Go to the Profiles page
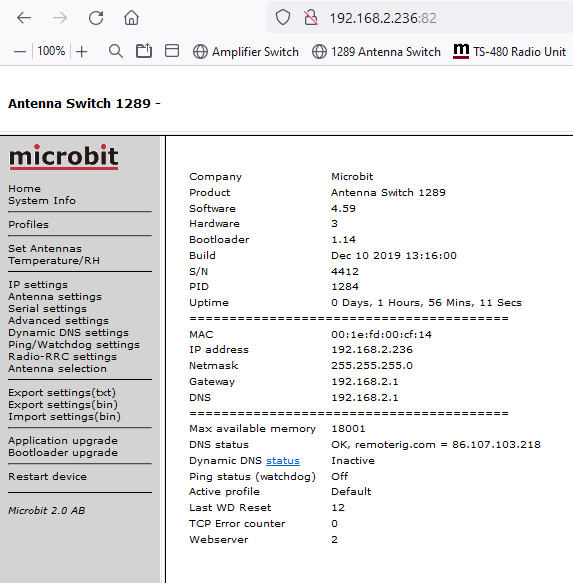Viewport: 573px width, 583px height. tap(28, 225)
